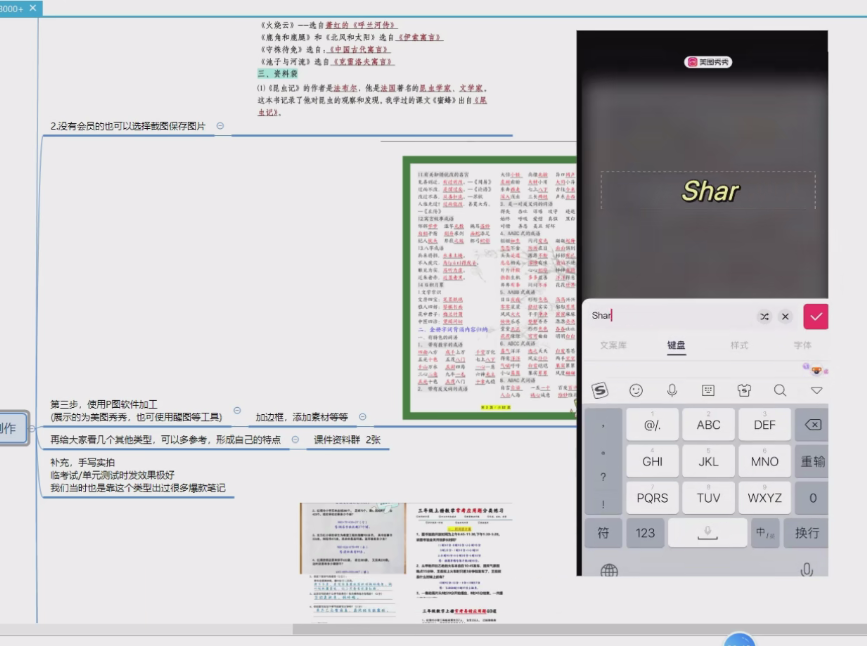Switch to the 123 numeric keypad
867x646 pixels.
[645, 533]
